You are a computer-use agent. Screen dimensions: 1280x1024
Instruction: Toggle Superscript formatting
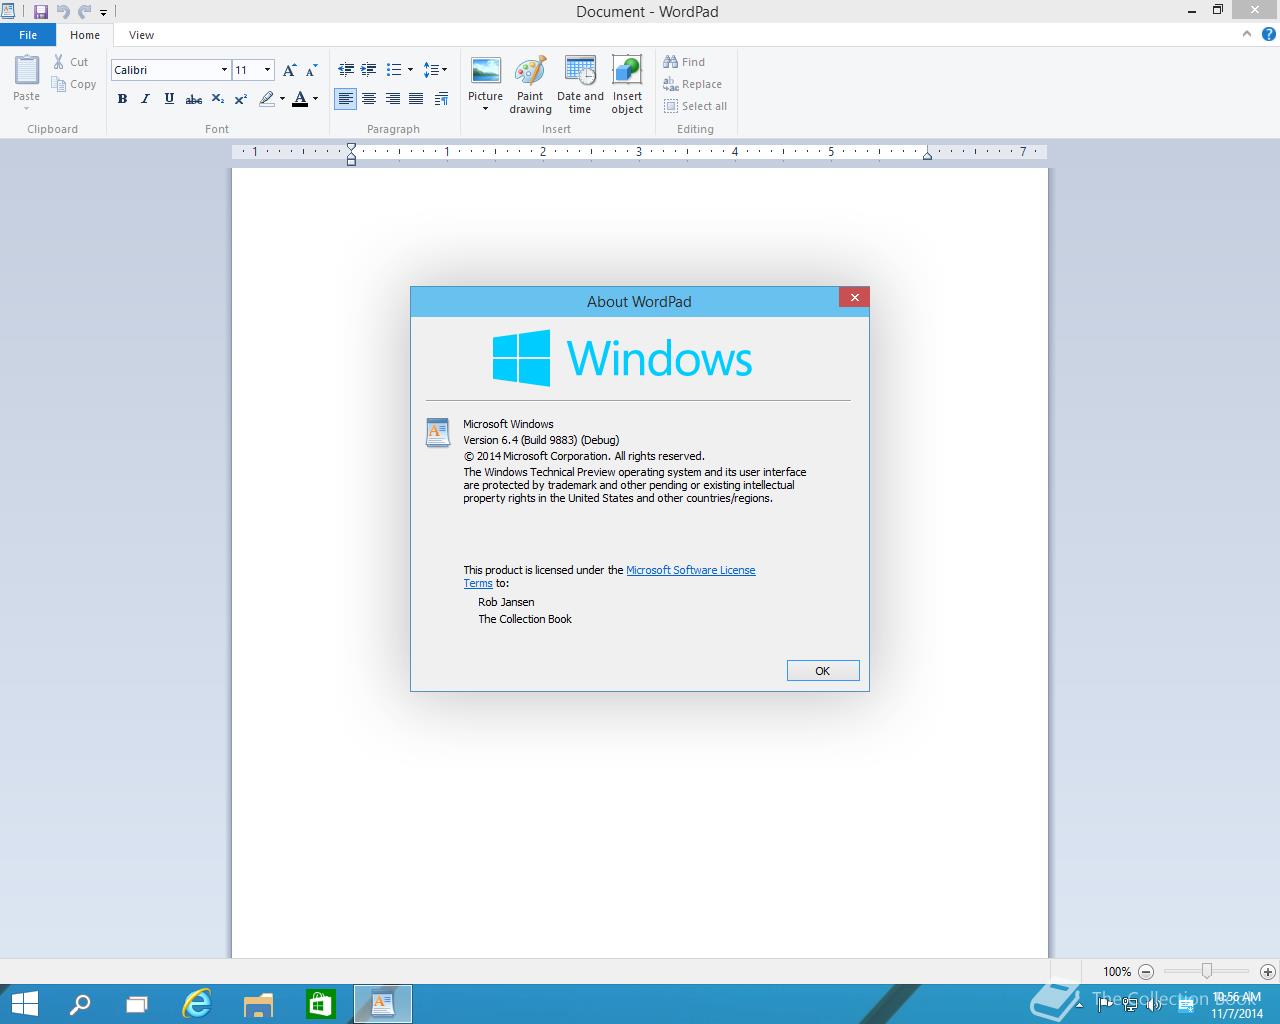[x=241, y=99]
